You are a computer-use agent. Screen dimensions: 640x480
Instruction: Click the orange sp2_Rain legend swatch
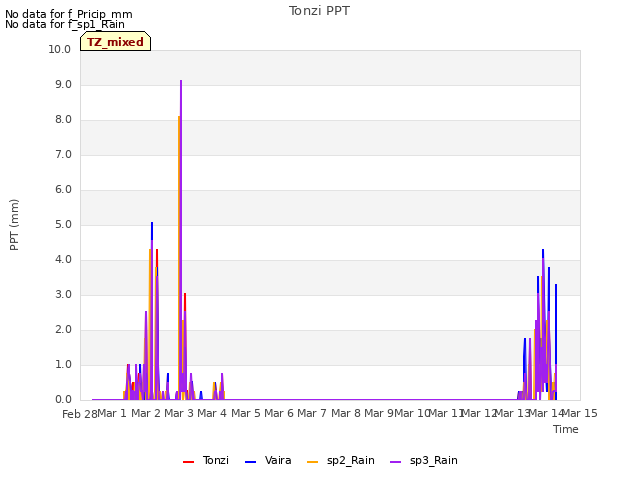[x=313, y=462]
